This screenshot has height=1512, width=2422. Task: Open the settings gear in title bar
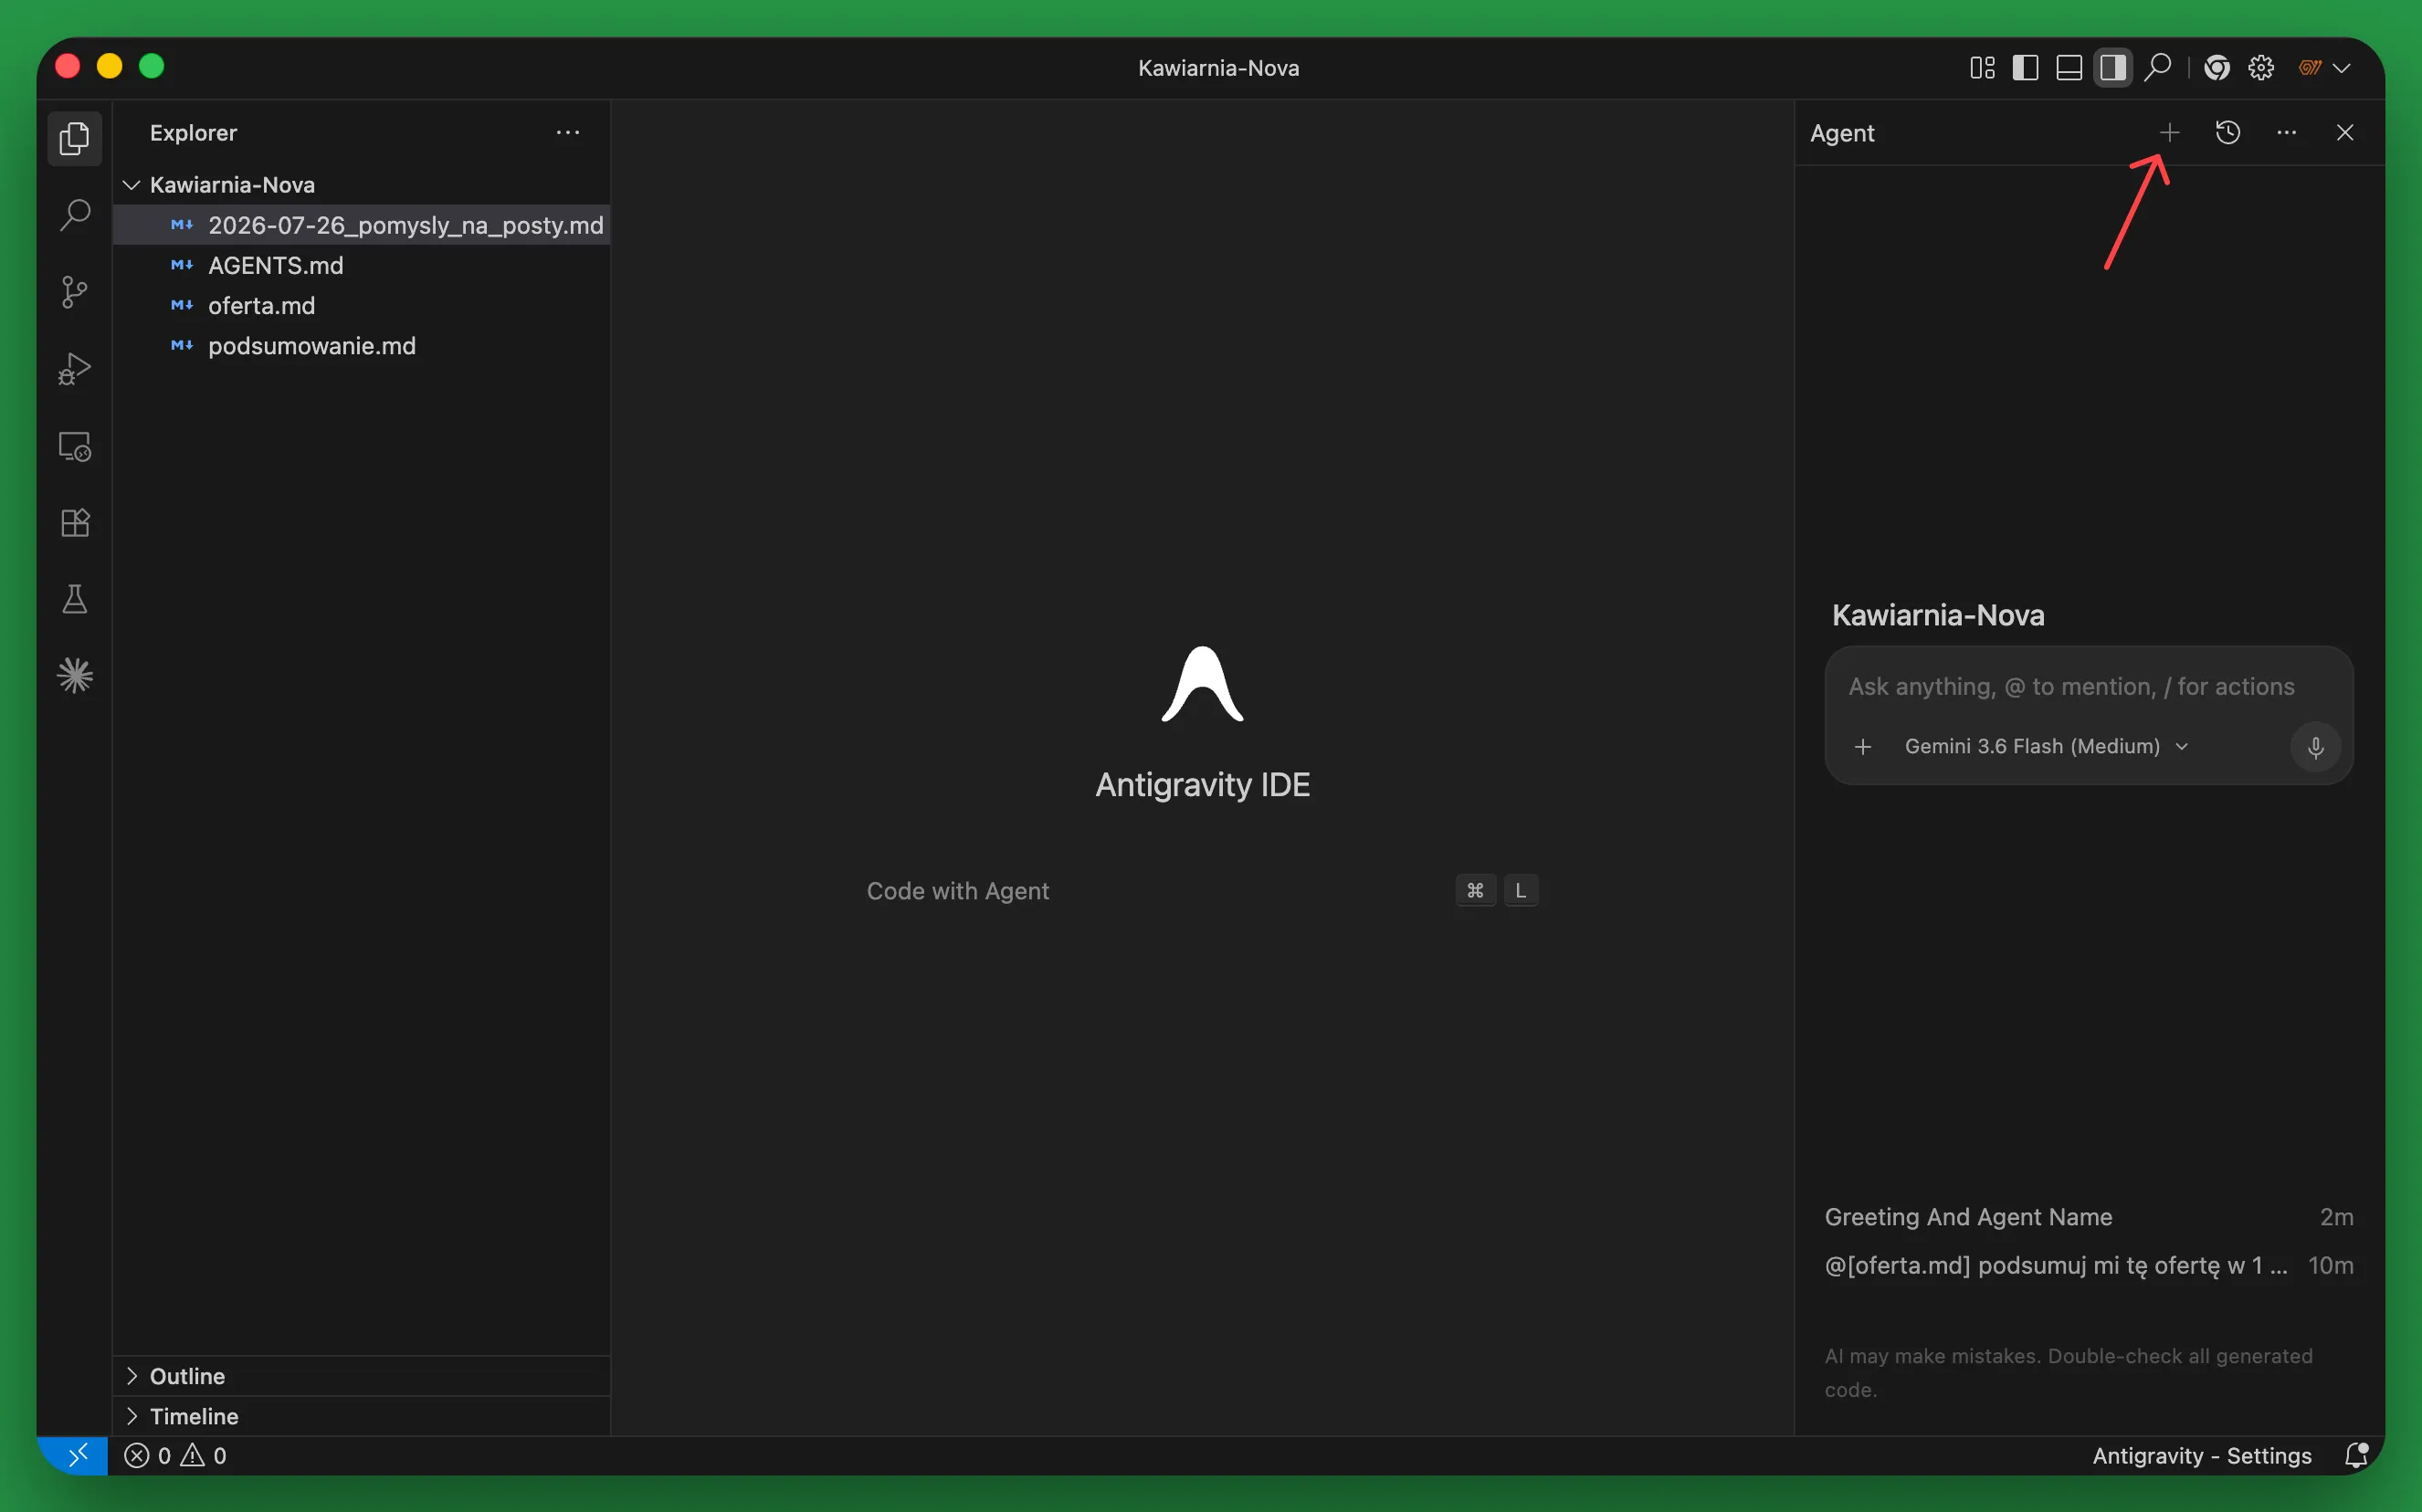2261,68
